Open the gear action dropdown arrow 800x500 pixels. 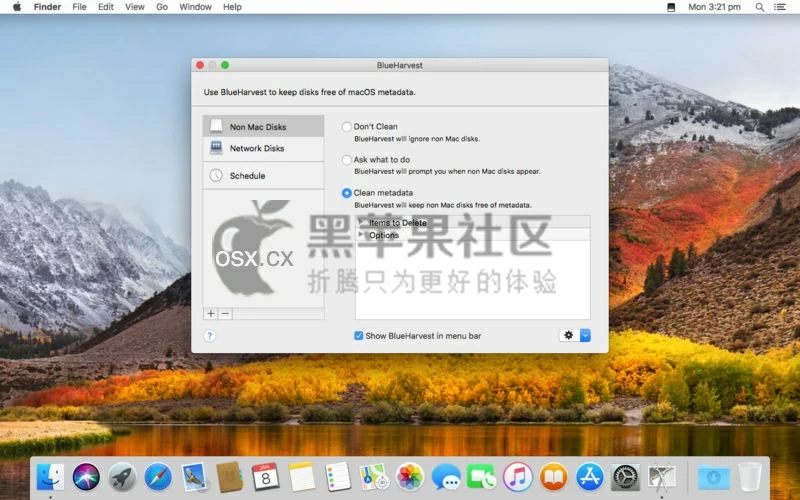585,335
